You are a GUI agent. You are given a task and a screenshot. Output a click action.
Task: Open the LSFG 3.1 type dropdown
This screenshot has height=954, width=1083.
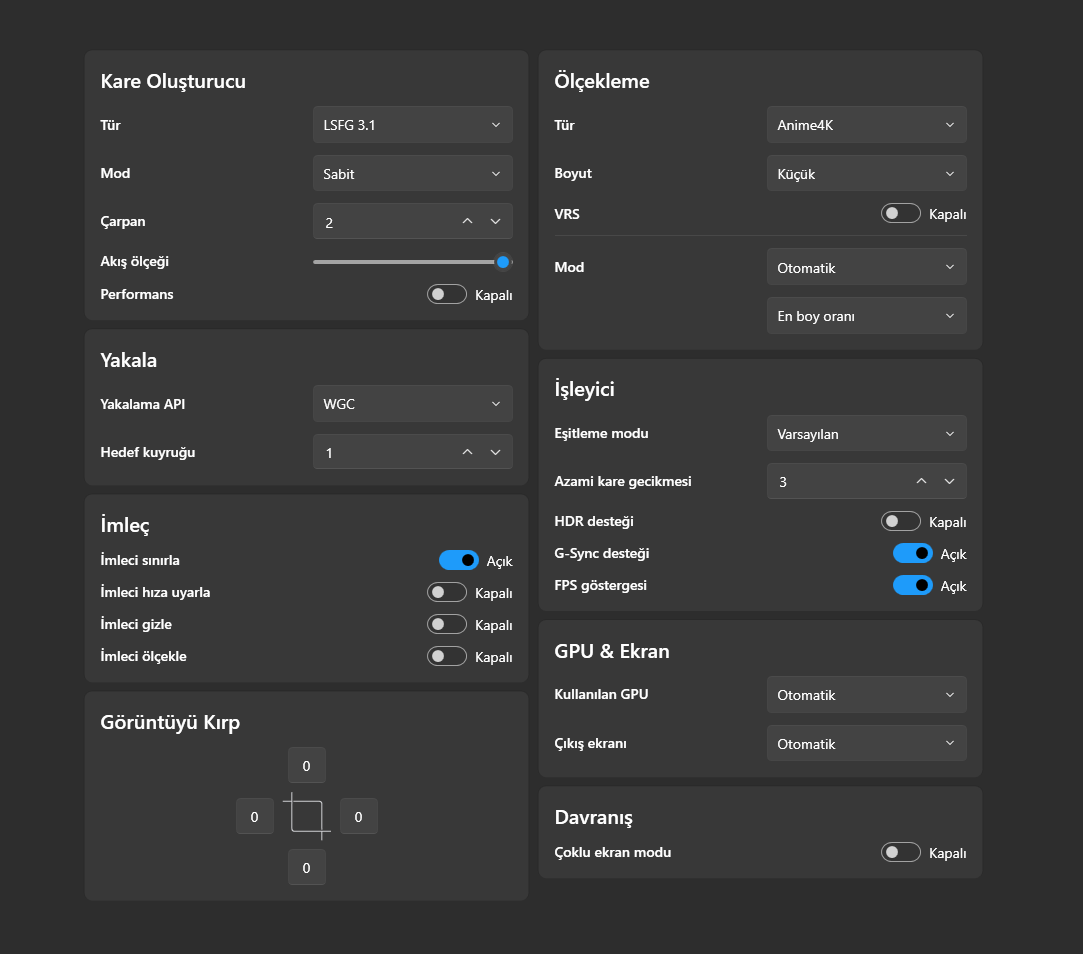coord(412,125)
